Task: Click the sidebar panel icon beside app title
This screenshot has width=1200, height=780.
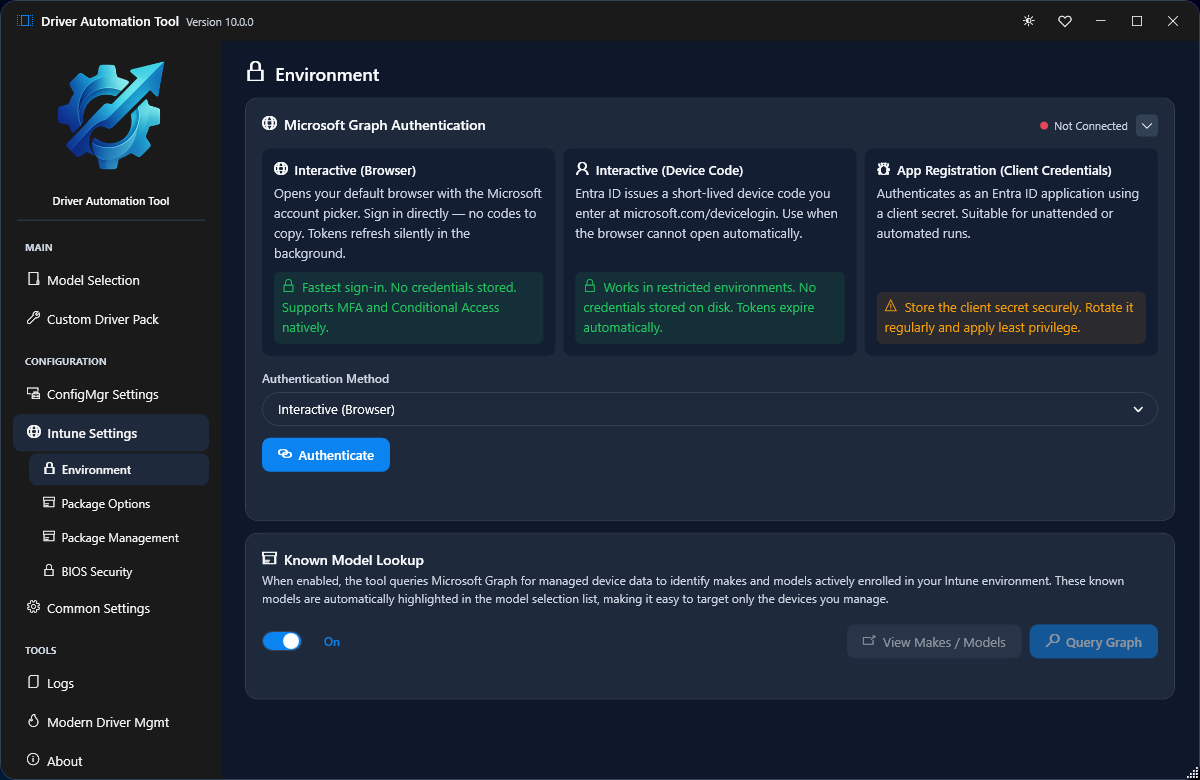Action: 25,21
